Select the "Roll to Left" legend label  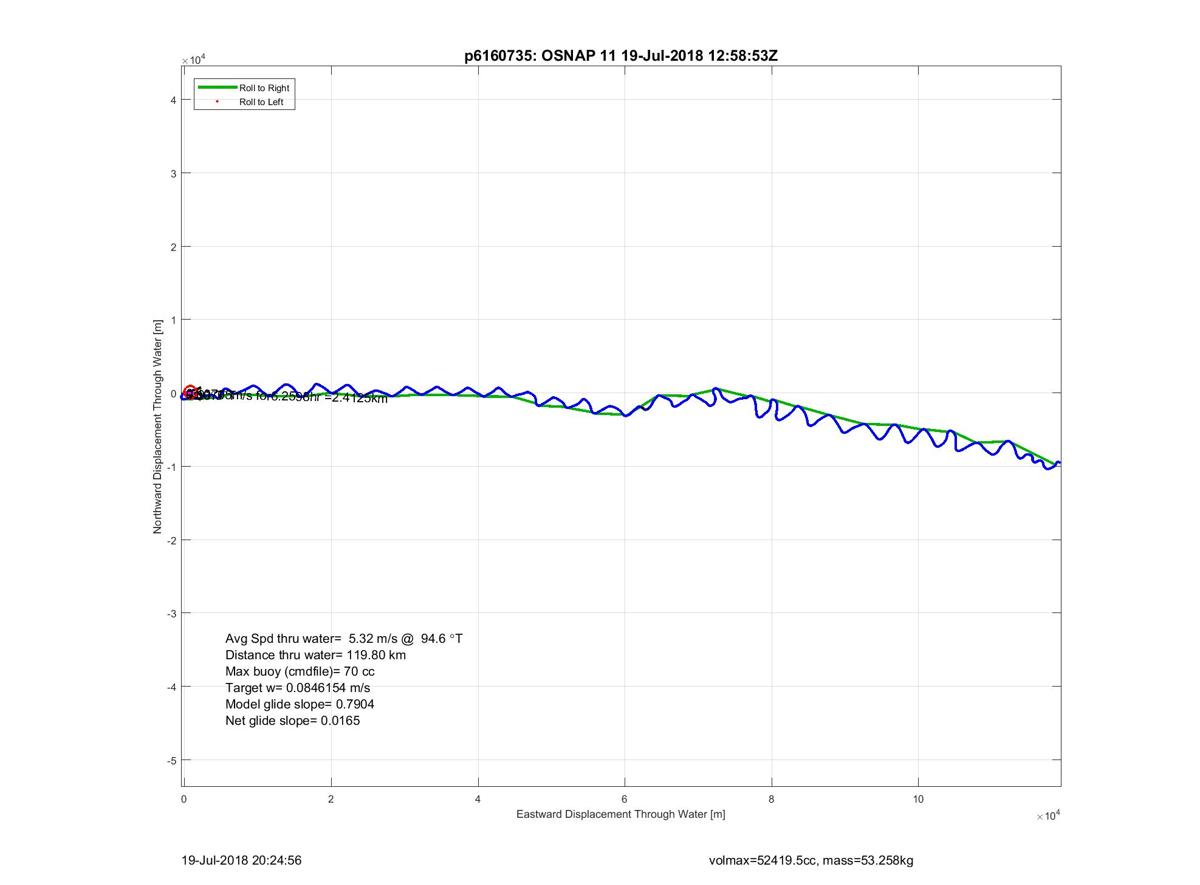pos(262,102)
